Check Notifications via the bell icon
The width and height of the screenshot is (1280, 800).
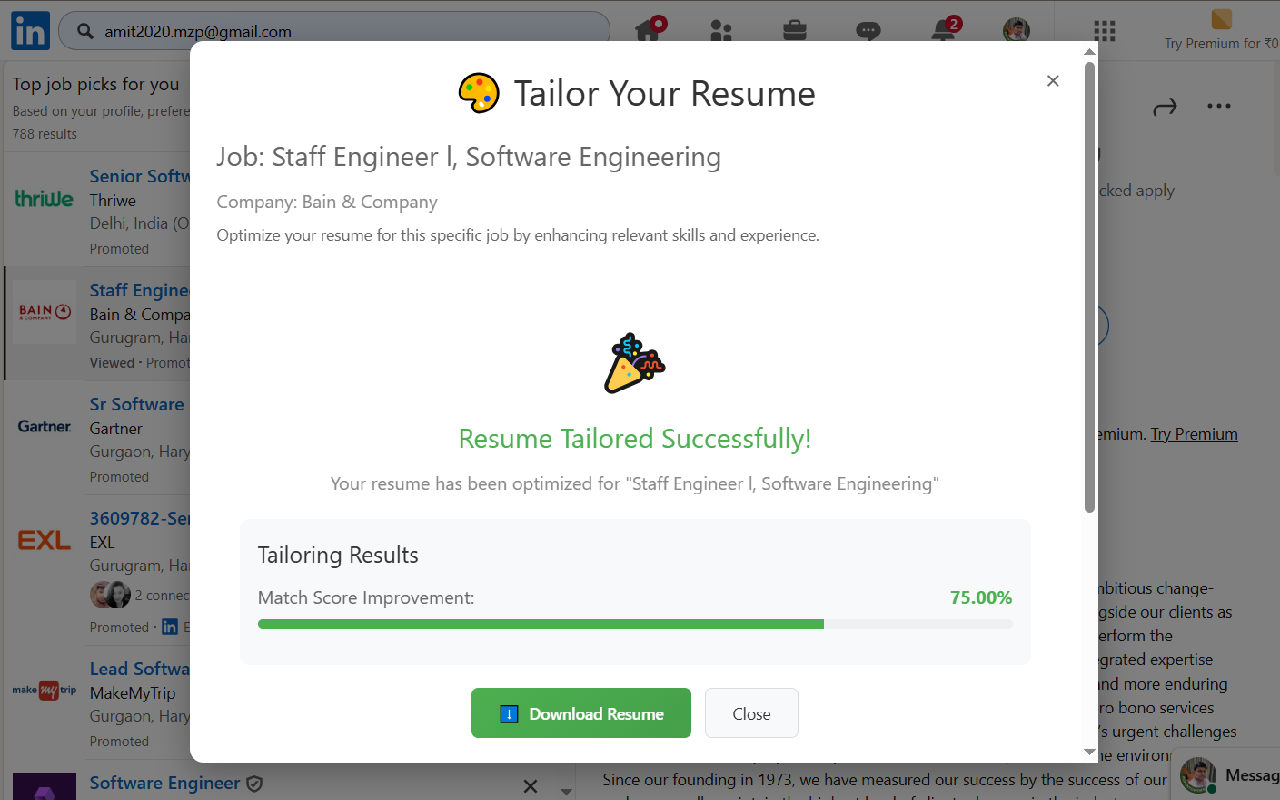tap(941, 31)
